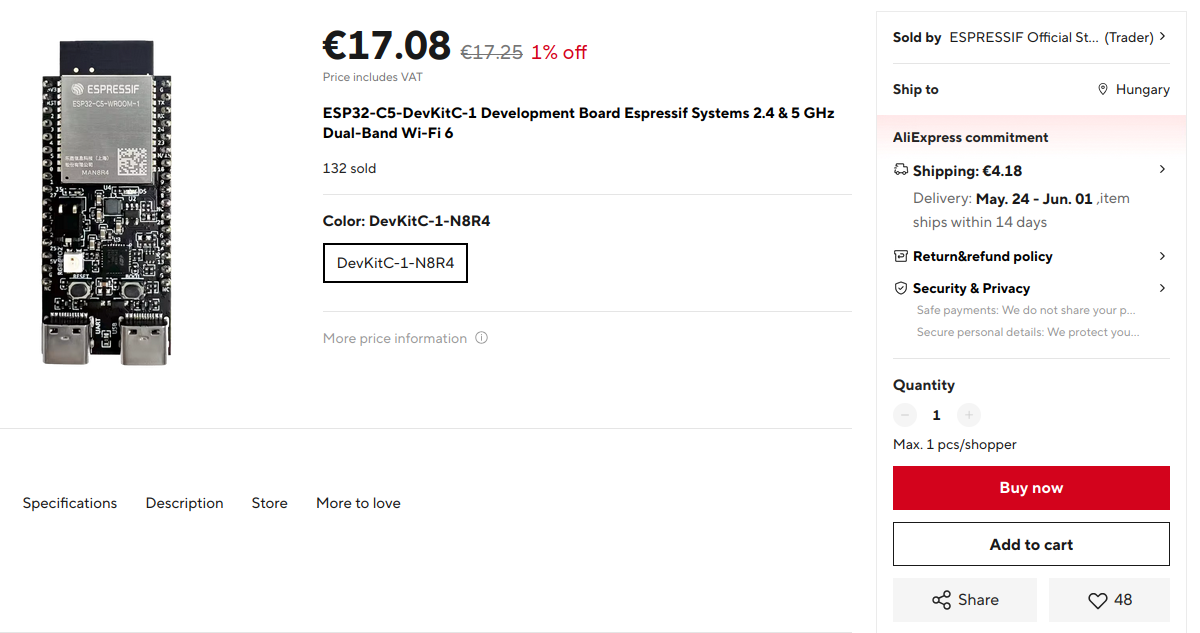Click the share icon in the Share button
Screen dimensions: 1200x633
coord(941,600)
